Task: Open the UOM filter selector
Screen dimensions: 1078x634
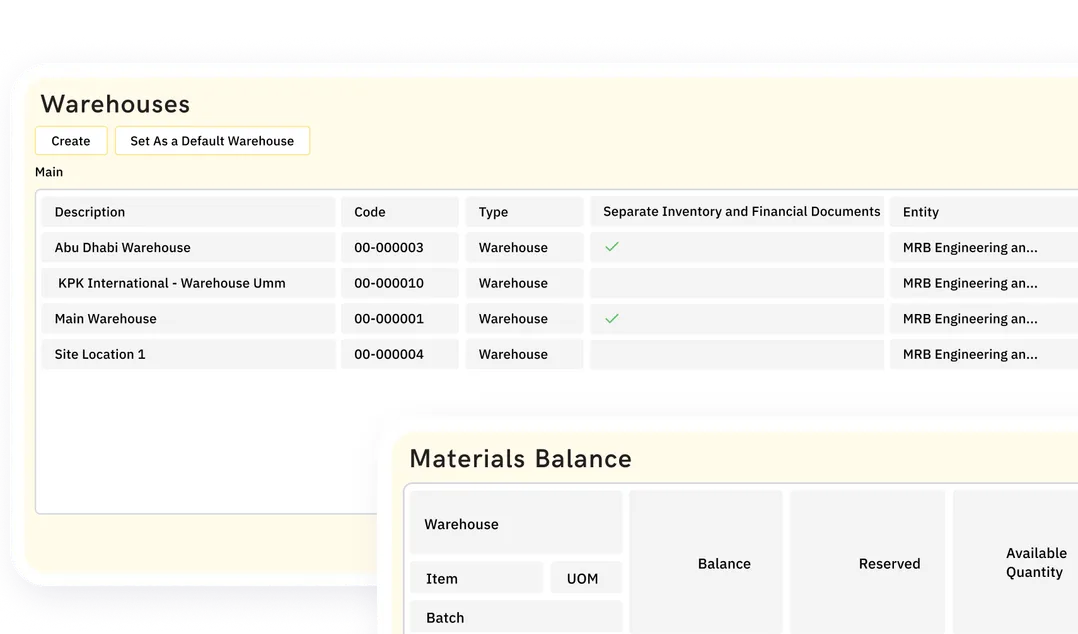Action: (x=585, y=577)
